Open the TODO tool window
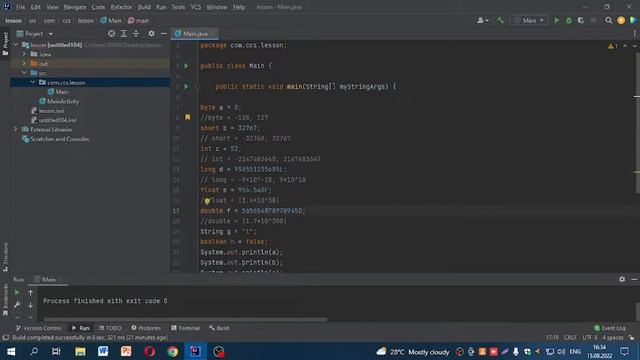The width and height of the screenshot is (640, 360). (x=110, y=328)
